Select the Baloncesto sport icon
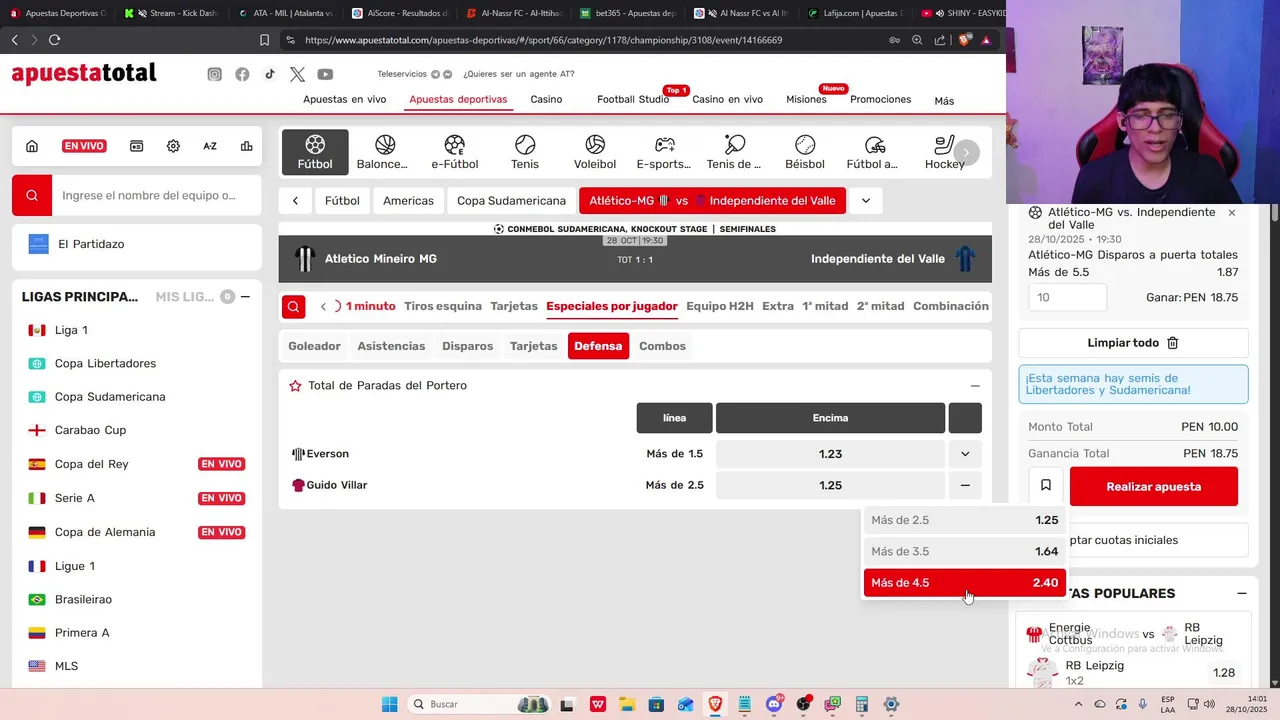1280x720 pixels. point(384,152)
